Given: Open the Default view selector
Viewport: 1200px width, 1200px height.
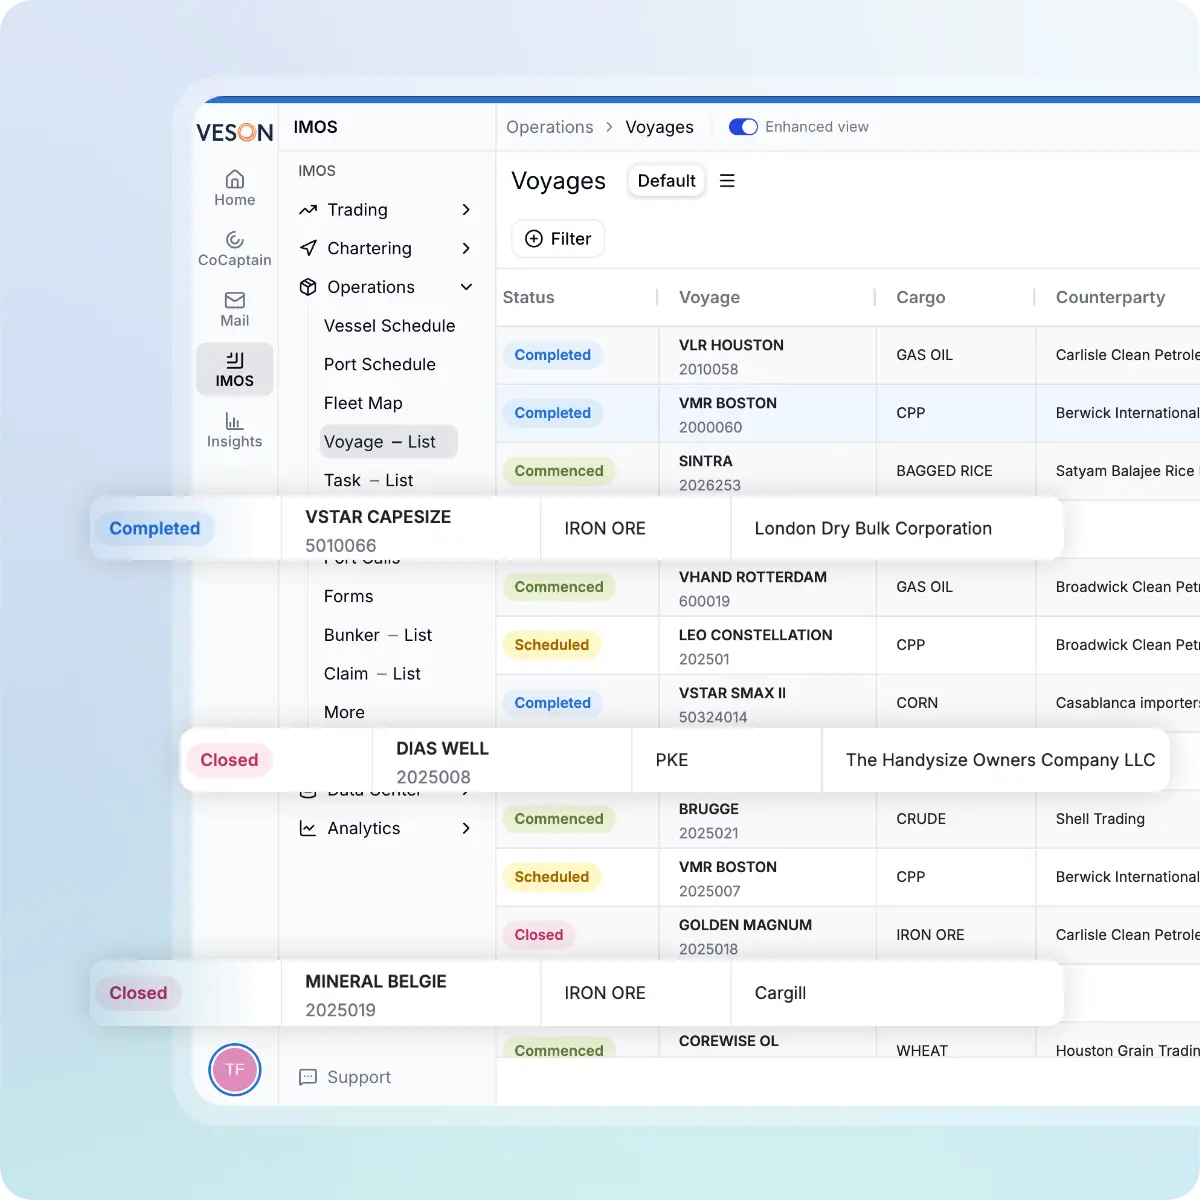Looking at the screenshot, I should pyautogui.click(x=666, y=181).
